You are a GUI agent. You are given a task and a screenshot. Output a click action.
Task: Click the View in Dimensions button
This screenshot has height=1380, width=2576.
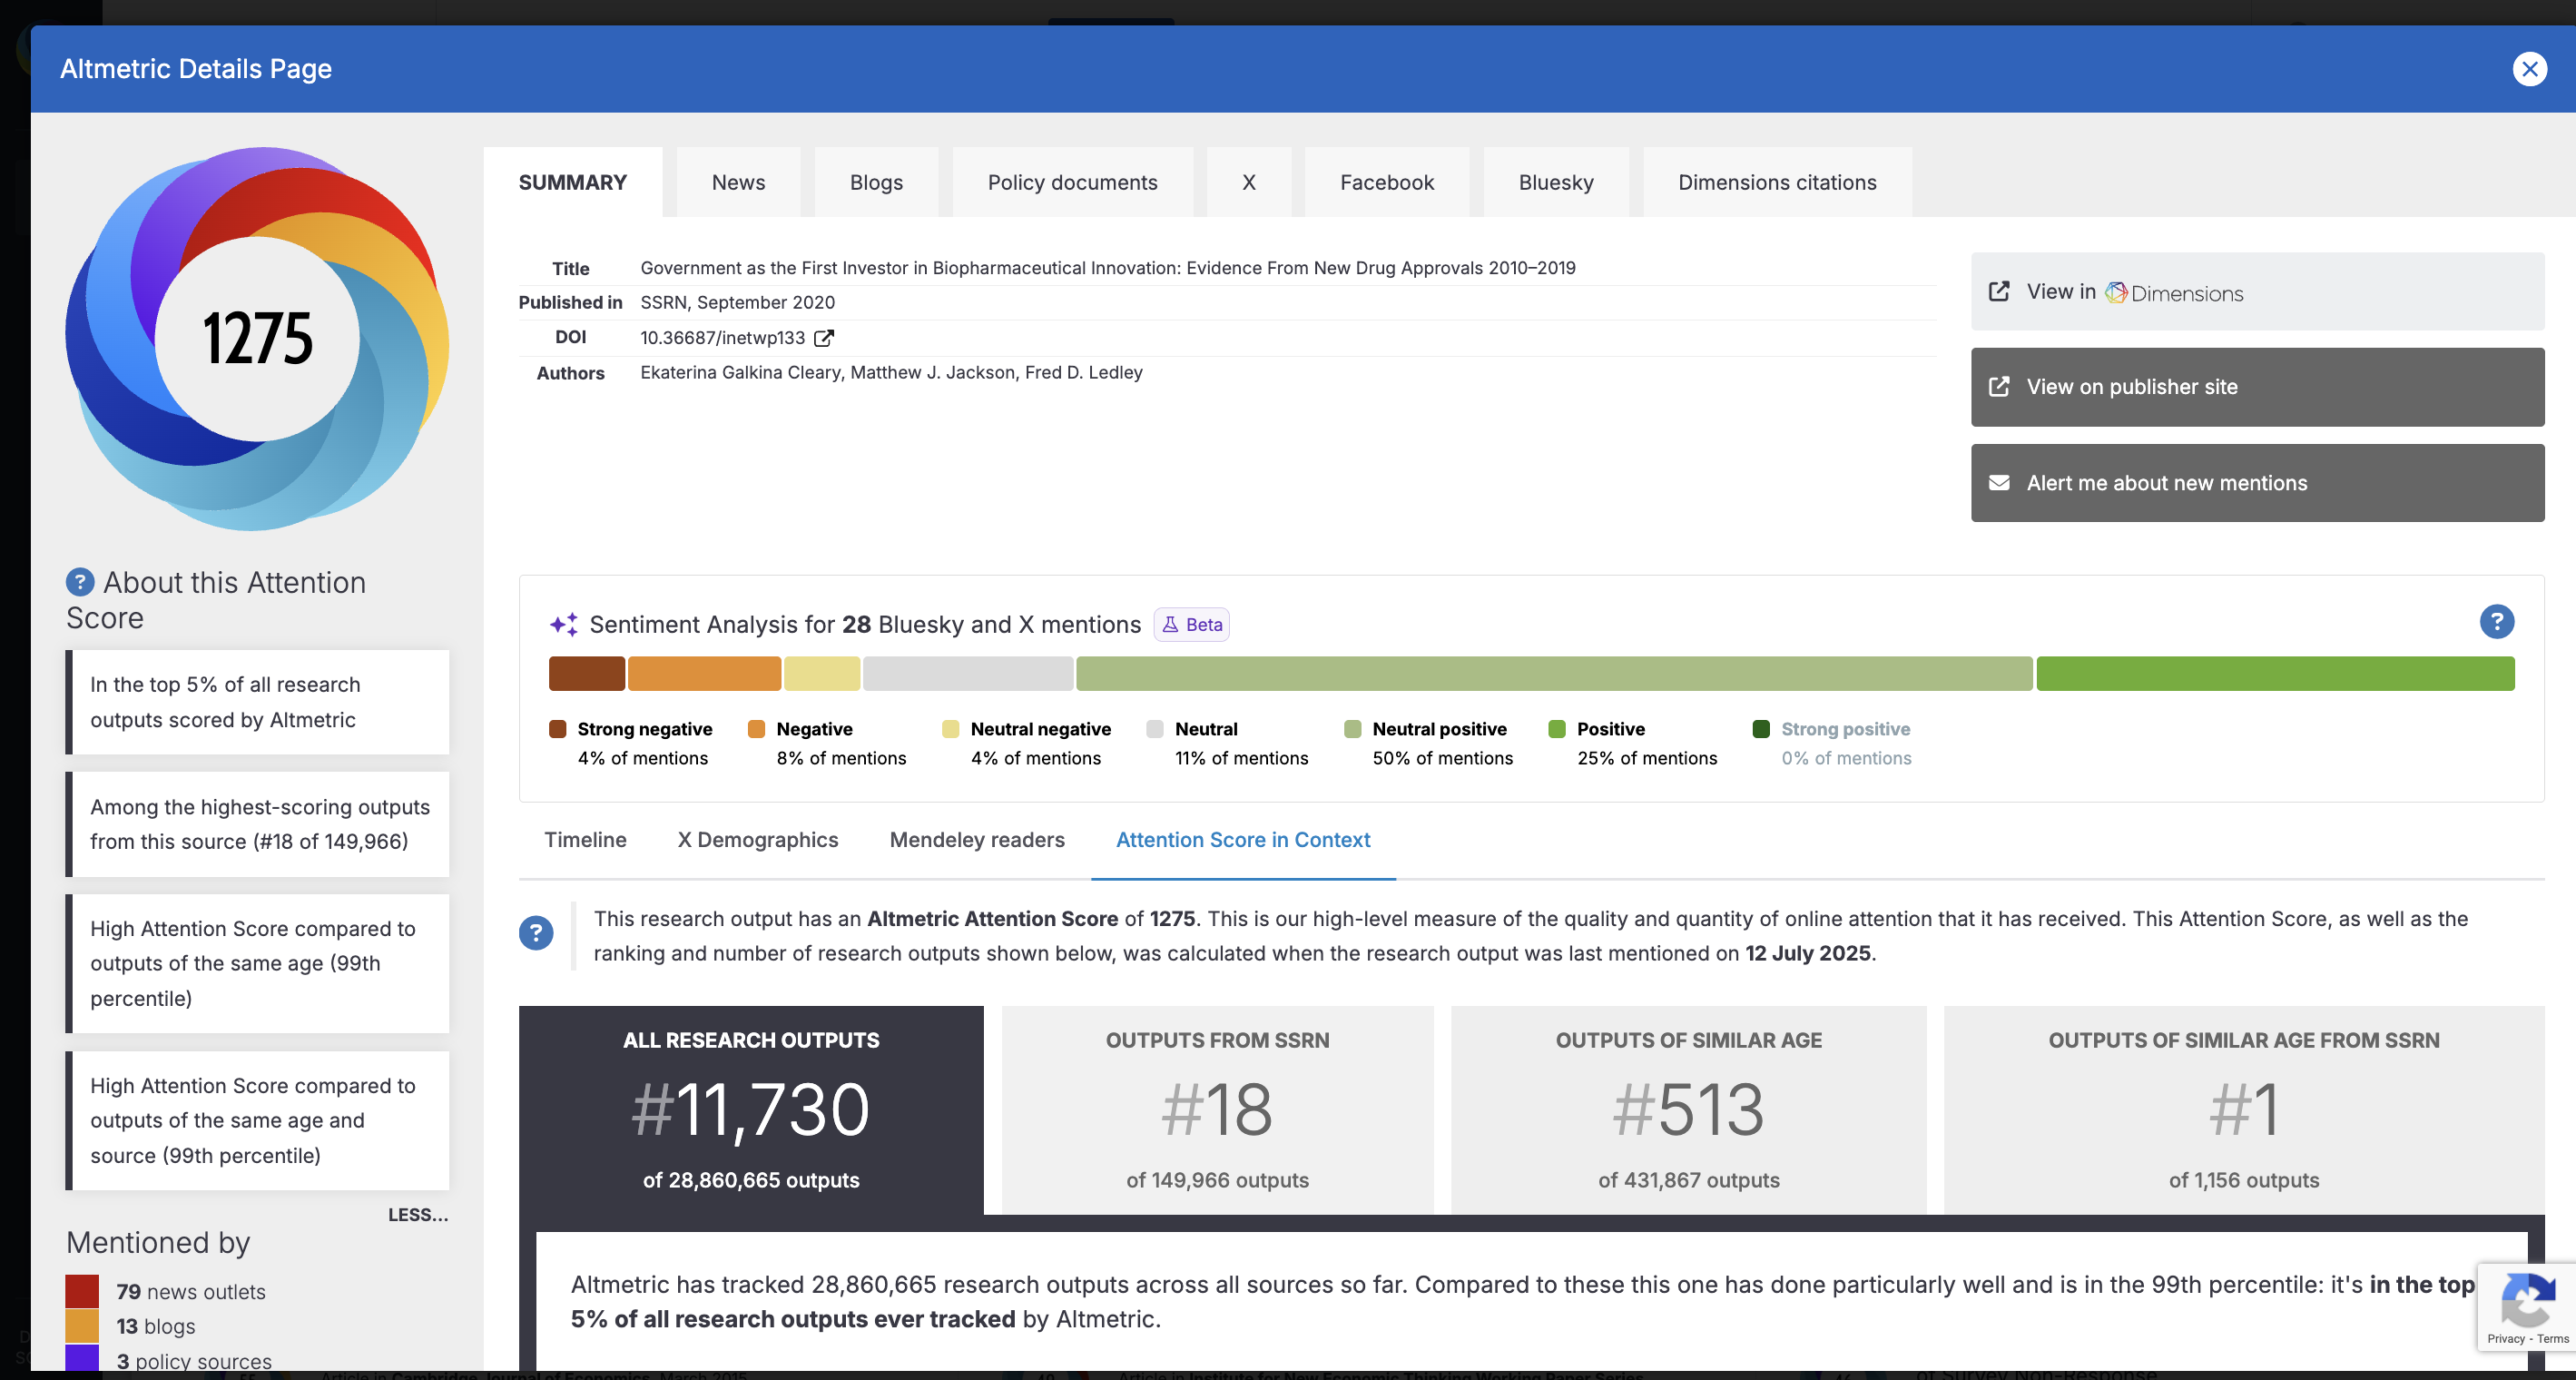click(x=2257, y=291)
